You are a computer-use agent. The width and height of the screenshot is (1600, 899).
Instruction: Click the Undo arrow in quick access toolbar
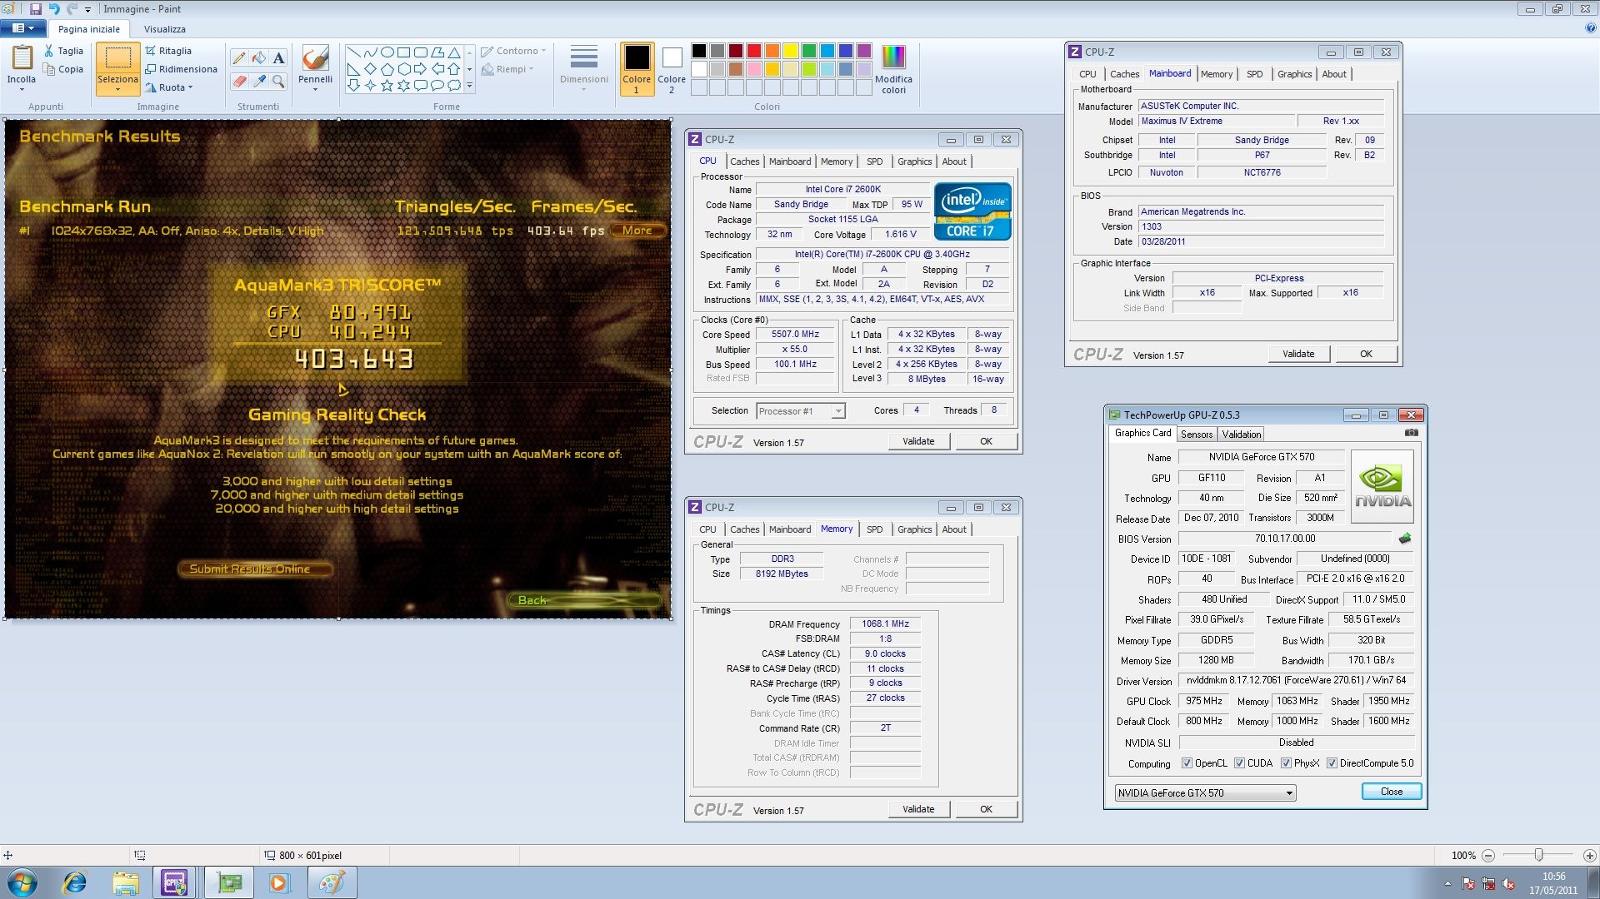(54, 9)
